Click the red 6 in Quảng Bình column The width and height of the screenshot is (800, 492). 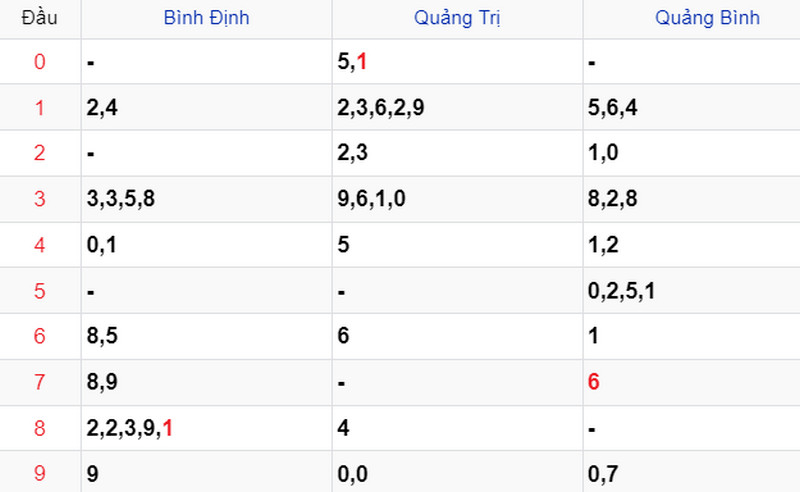tap(593, 382)
